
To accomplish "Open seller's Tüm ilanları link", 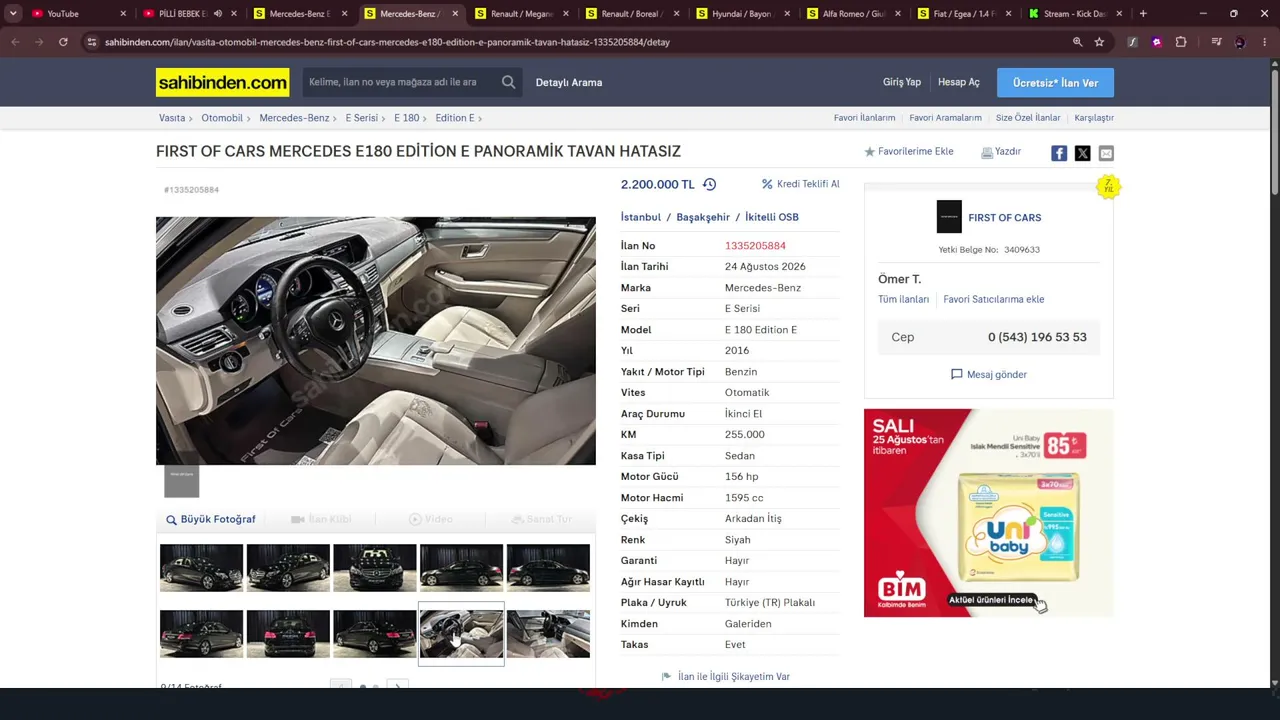I will (904, 299).
